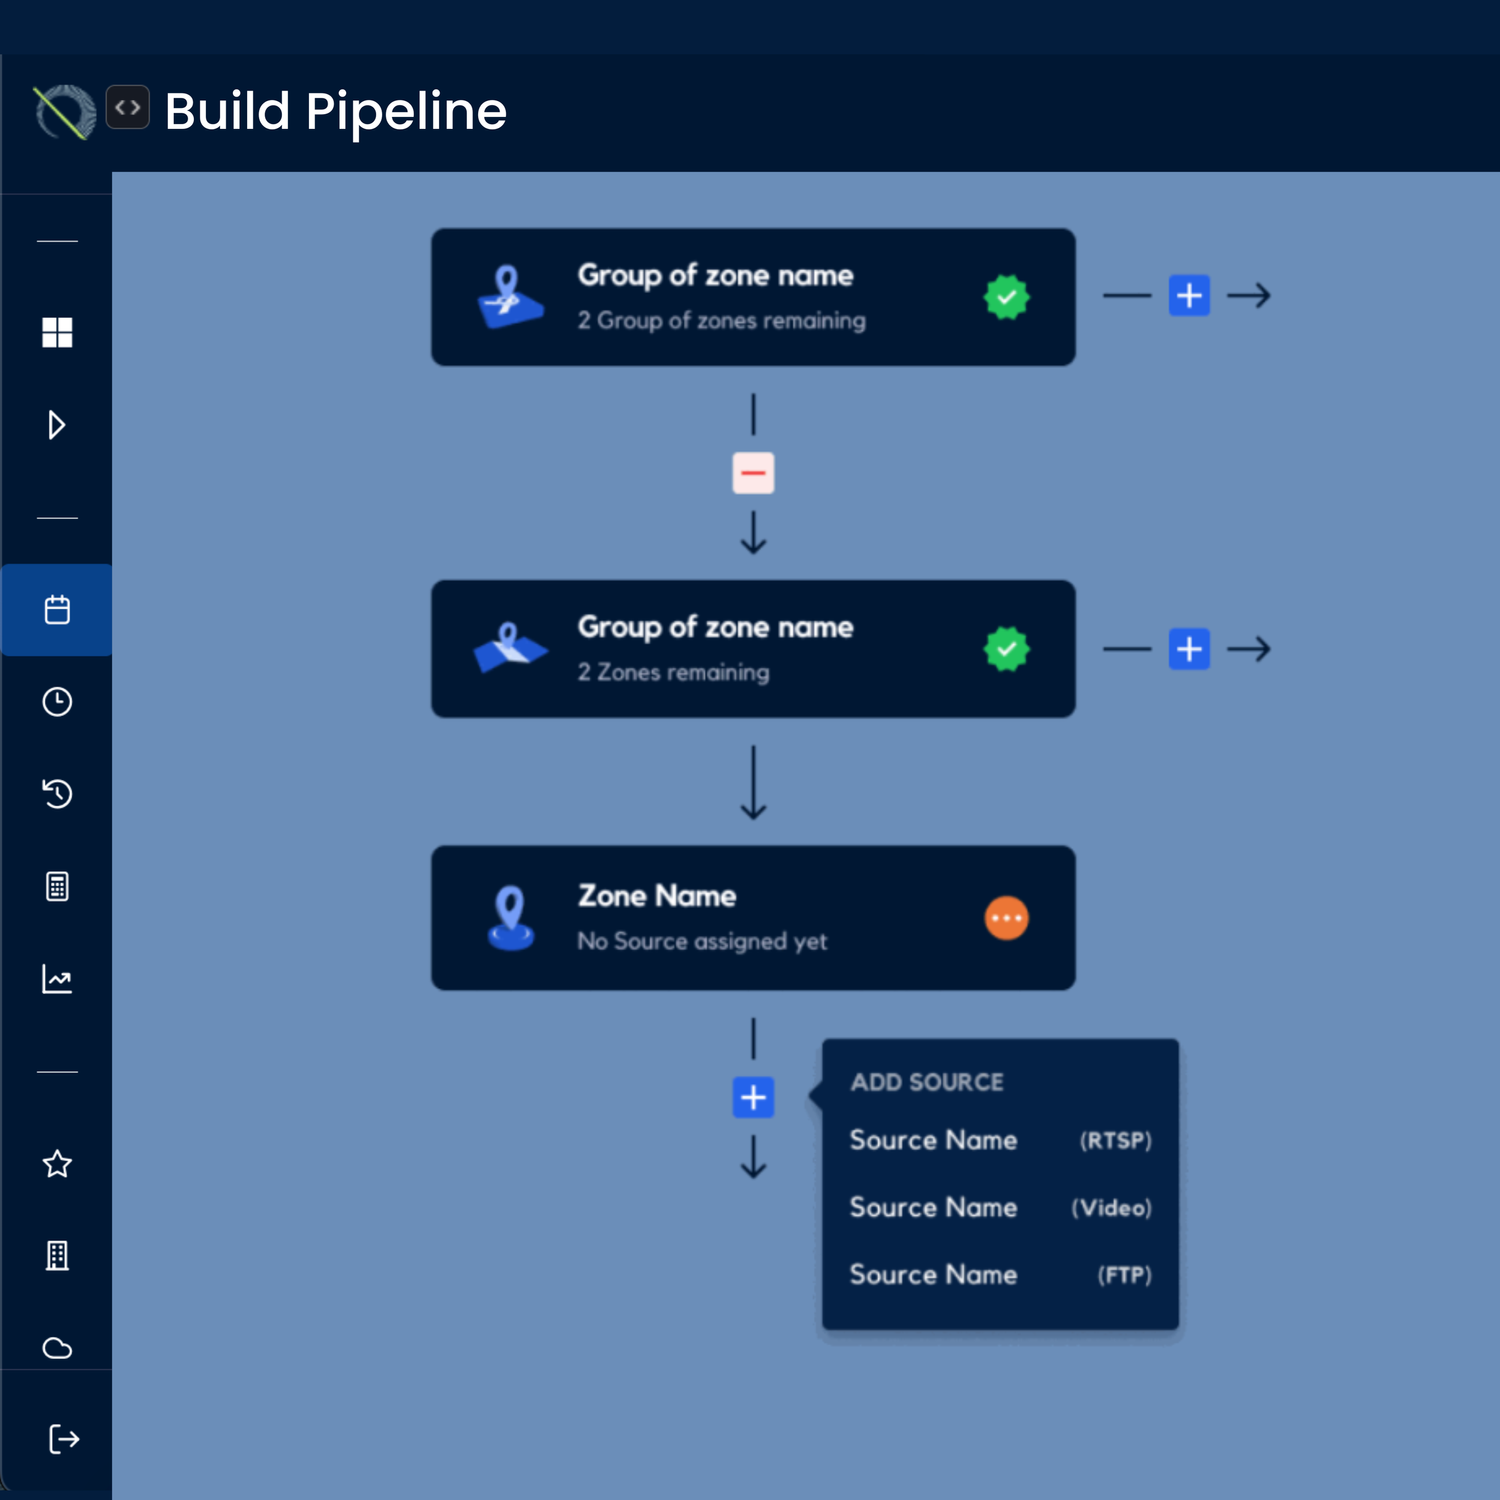Select the Zone Name card
The width and height of the screenshot is (1500, 1500).
753,918
